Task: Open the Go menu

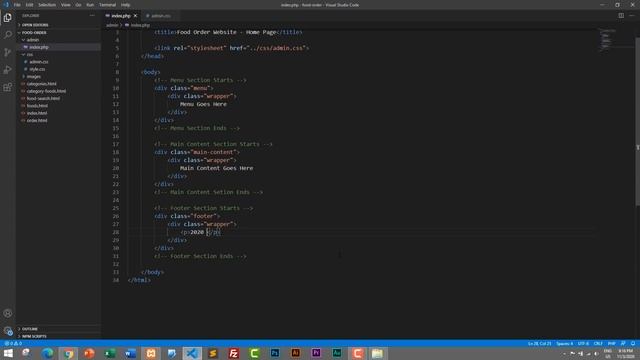Action: pos(78,5)
